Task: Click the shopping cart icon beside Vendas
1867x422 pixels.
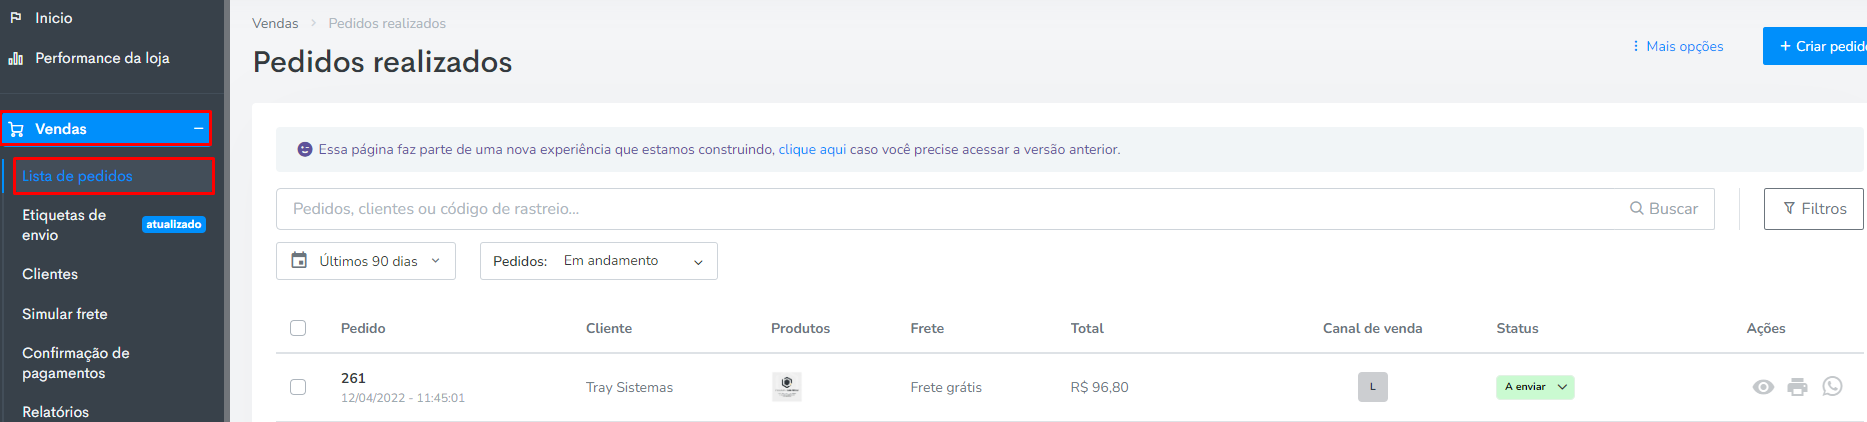Action: click(16, 129)
